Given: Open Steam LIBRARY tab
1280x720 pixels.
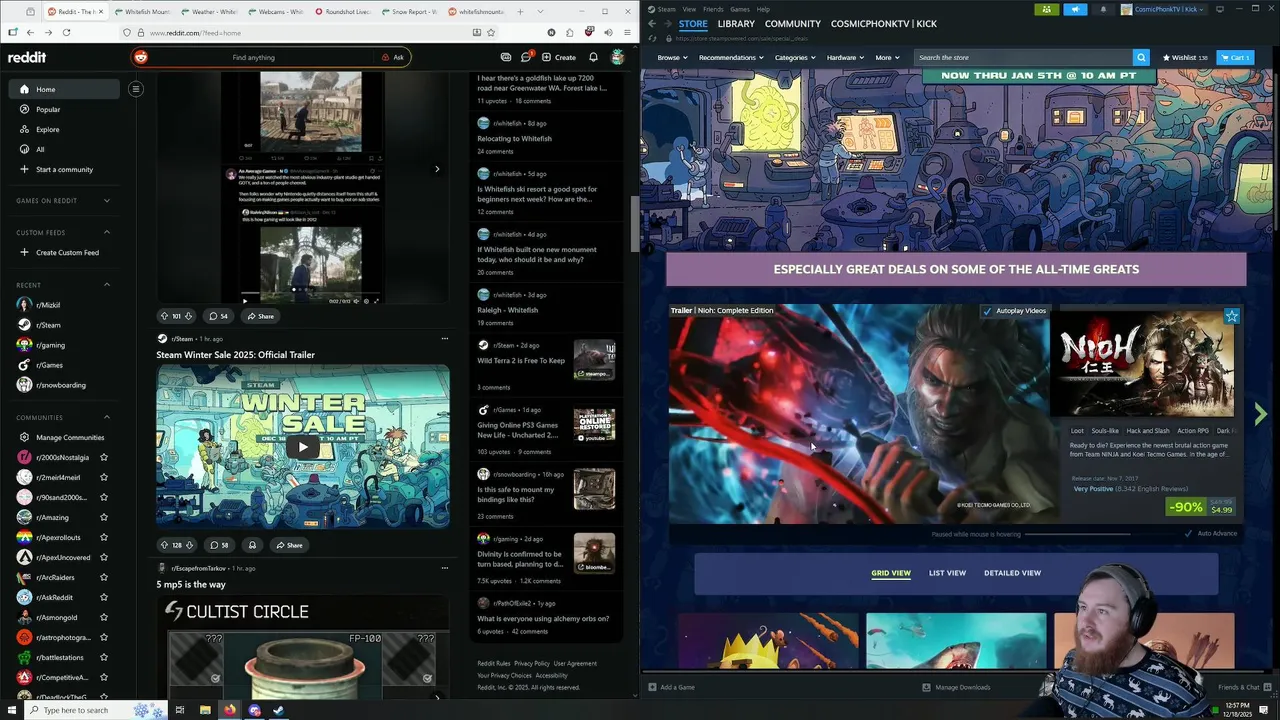Looking at the screenshot, I should (x=736, y=23).
